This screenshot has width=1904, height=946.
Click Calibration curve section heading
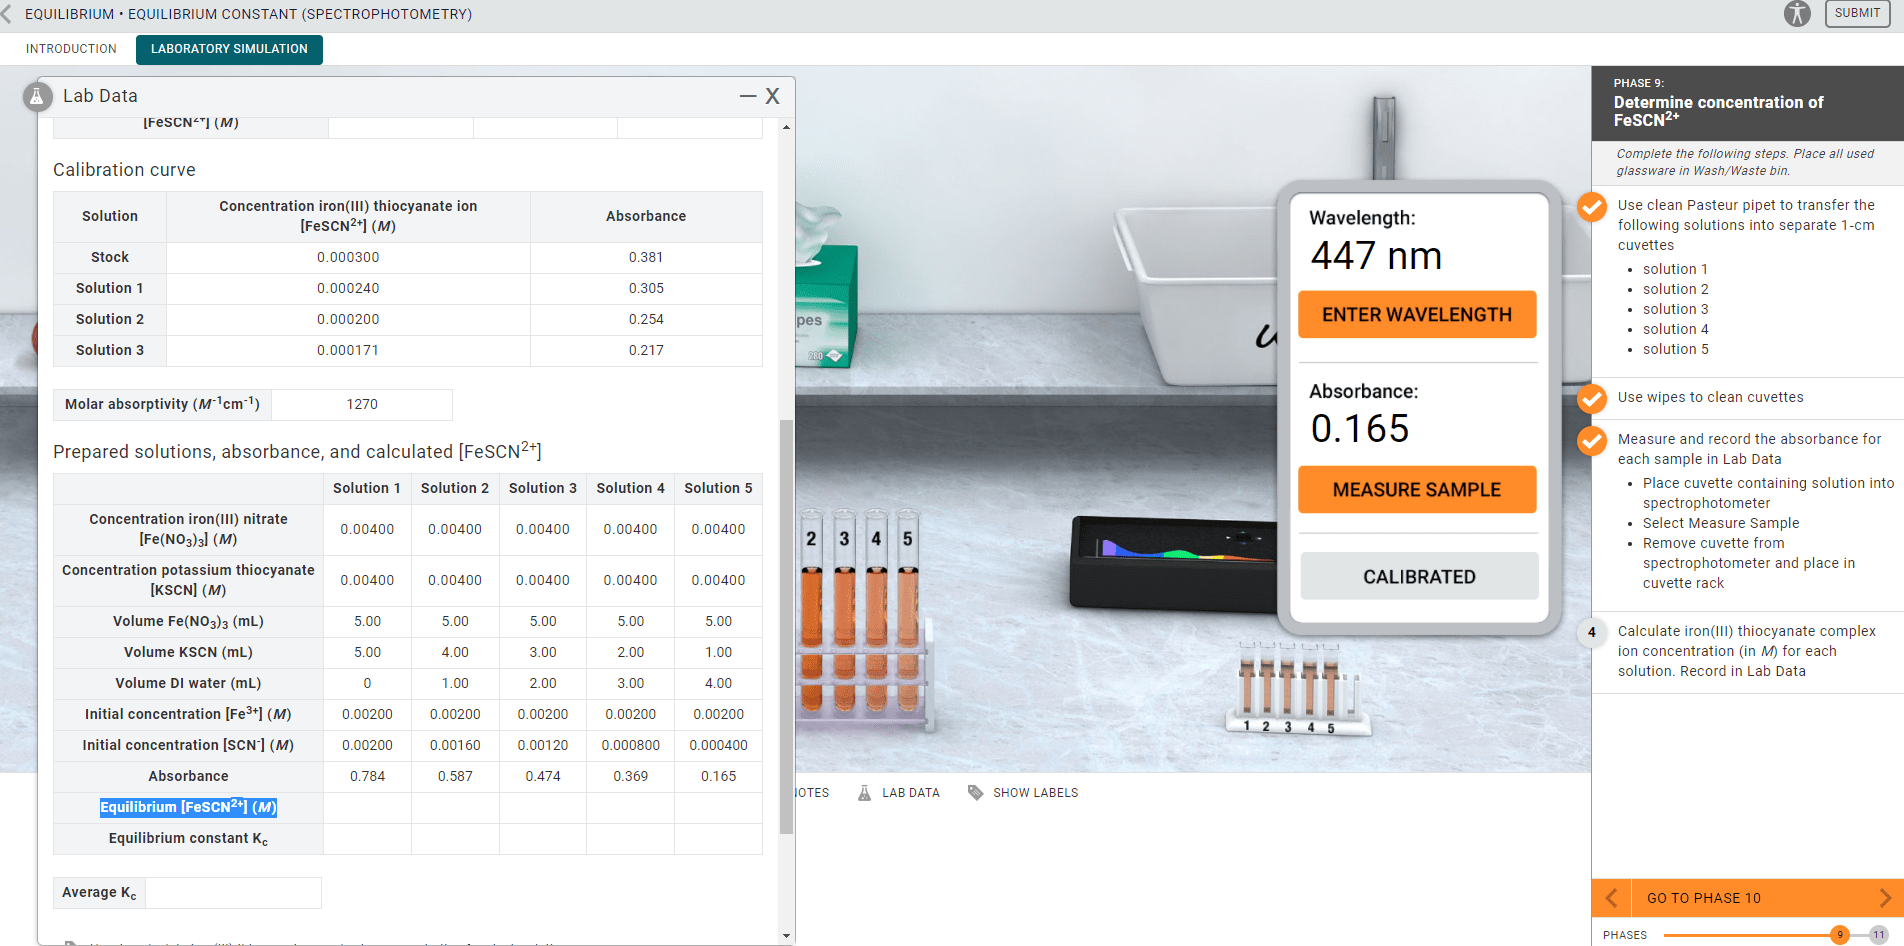(x=124, y=171)
